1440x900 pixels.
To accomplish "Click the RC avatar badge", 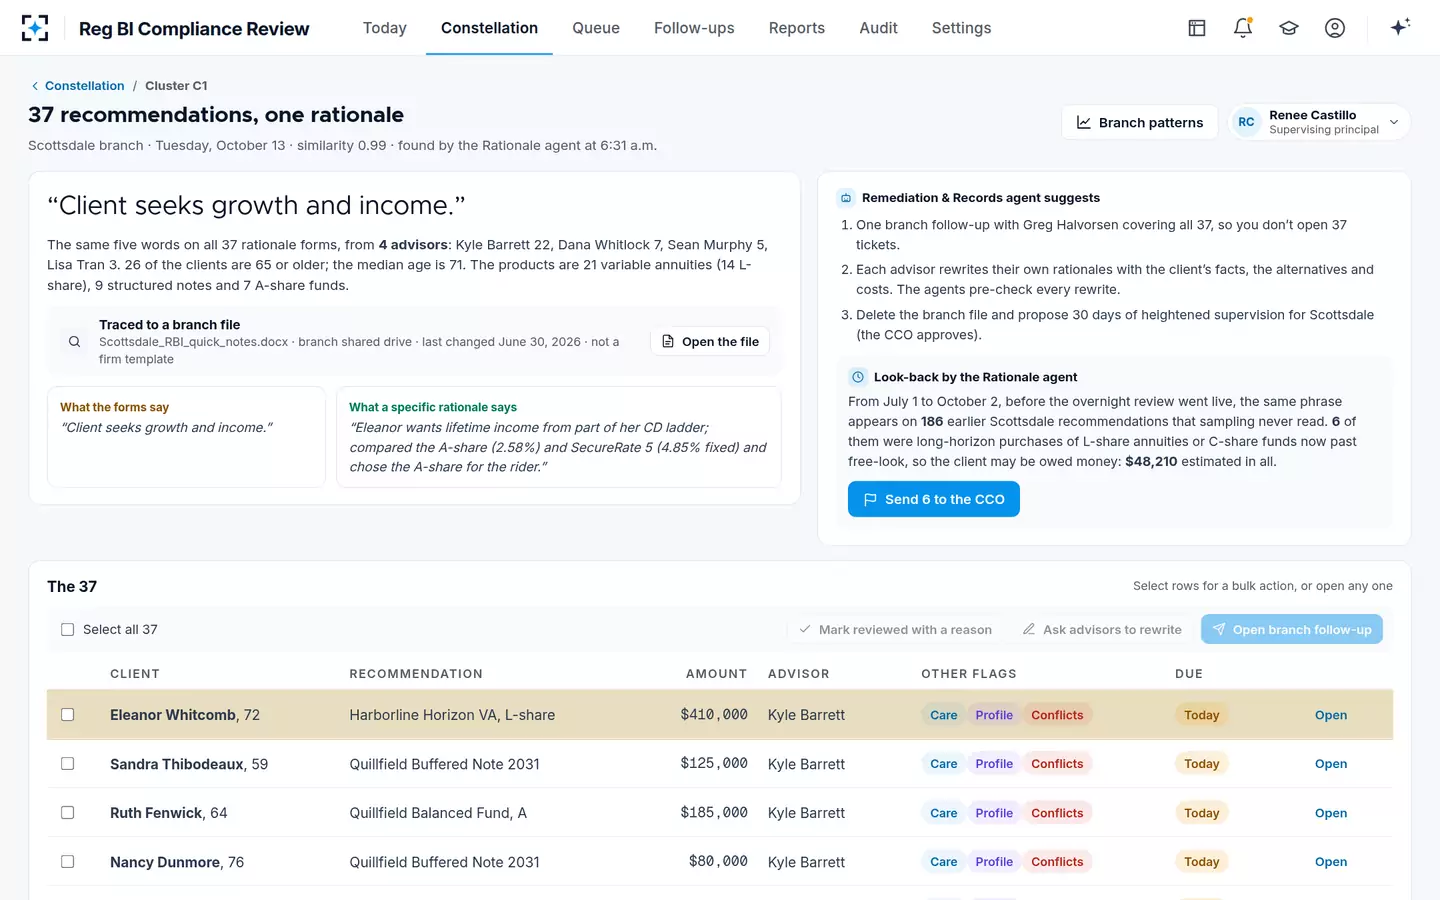I will tap(1246, 122).
